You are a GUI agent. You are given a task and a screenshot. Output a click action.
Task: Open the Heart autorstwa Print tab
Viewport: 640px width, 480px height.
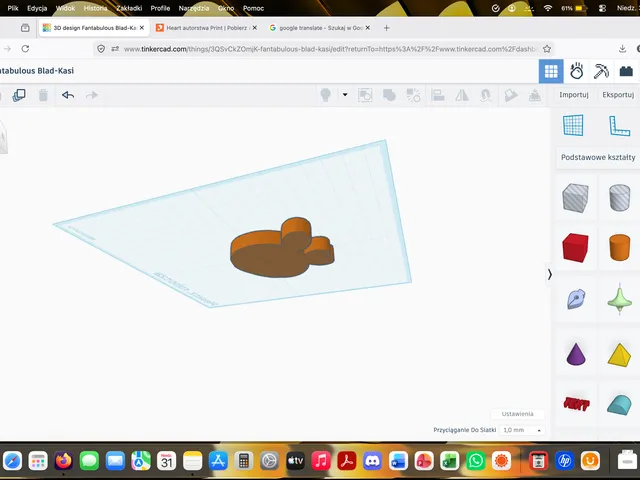[206, 28]
